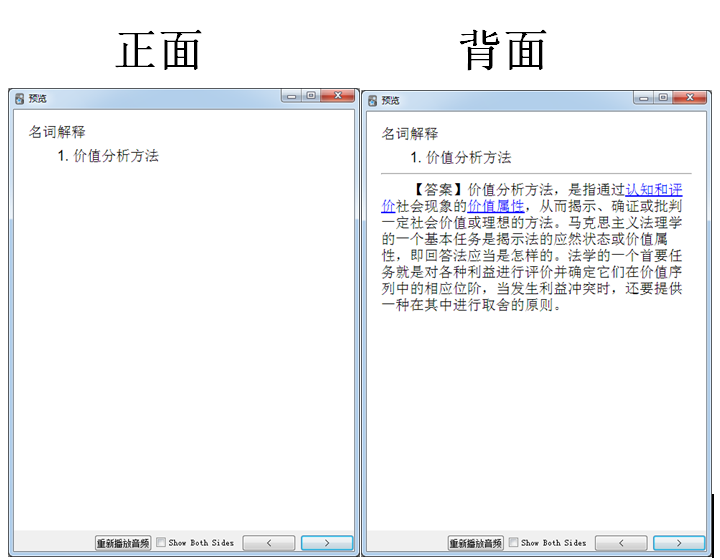Click 名词解释 heading in right window
Screen dimensions: 720x560
point(410,134)
